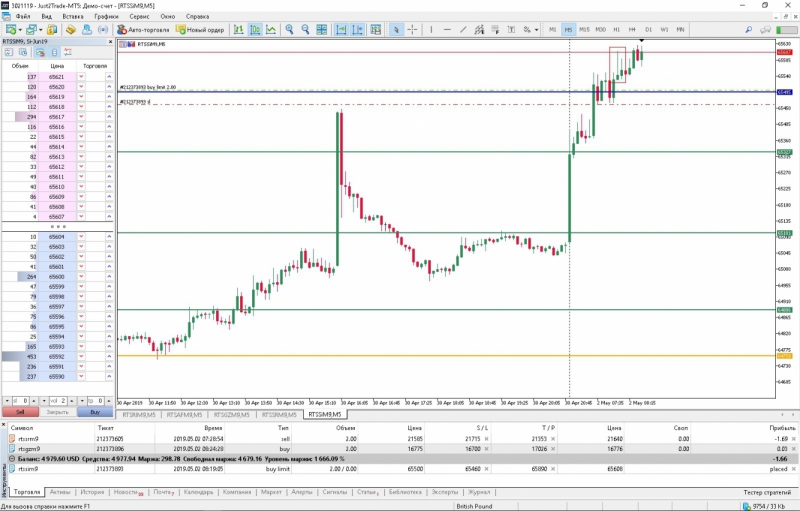Click the Новый ордер button
Viewport: 800px width, 511px height.
coord(200,30)
